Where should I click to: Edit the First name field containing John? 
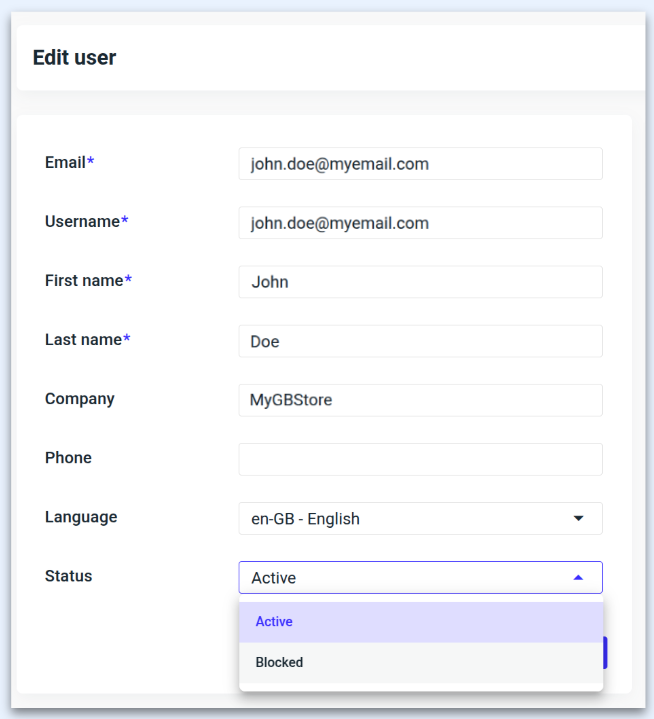tap(420, 282)
